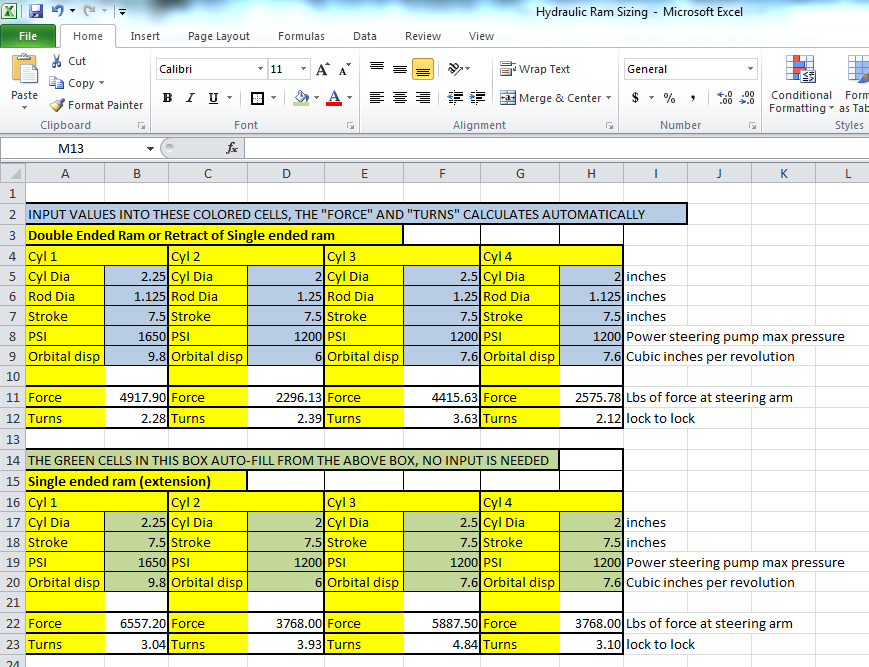The image size is (869, 667).
Task: Open the Page Layout tab
Action: tap(219, 36)
